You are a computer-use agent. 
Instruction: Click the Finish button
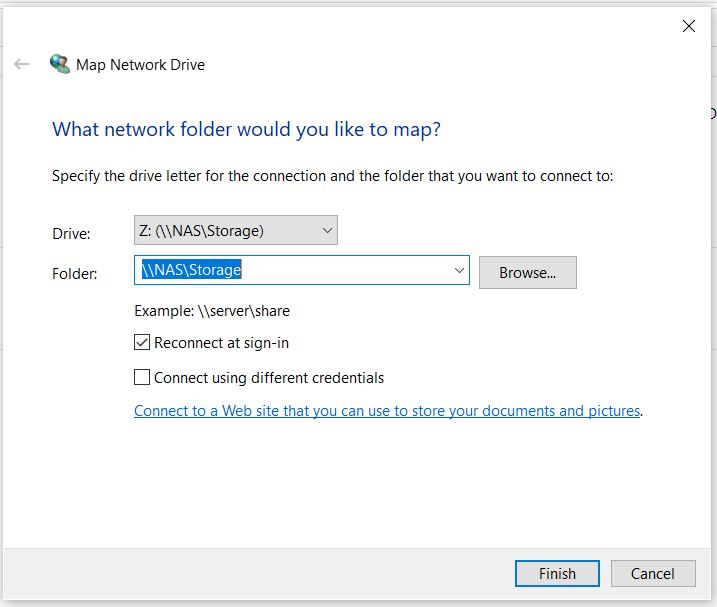tap(557, 574)
